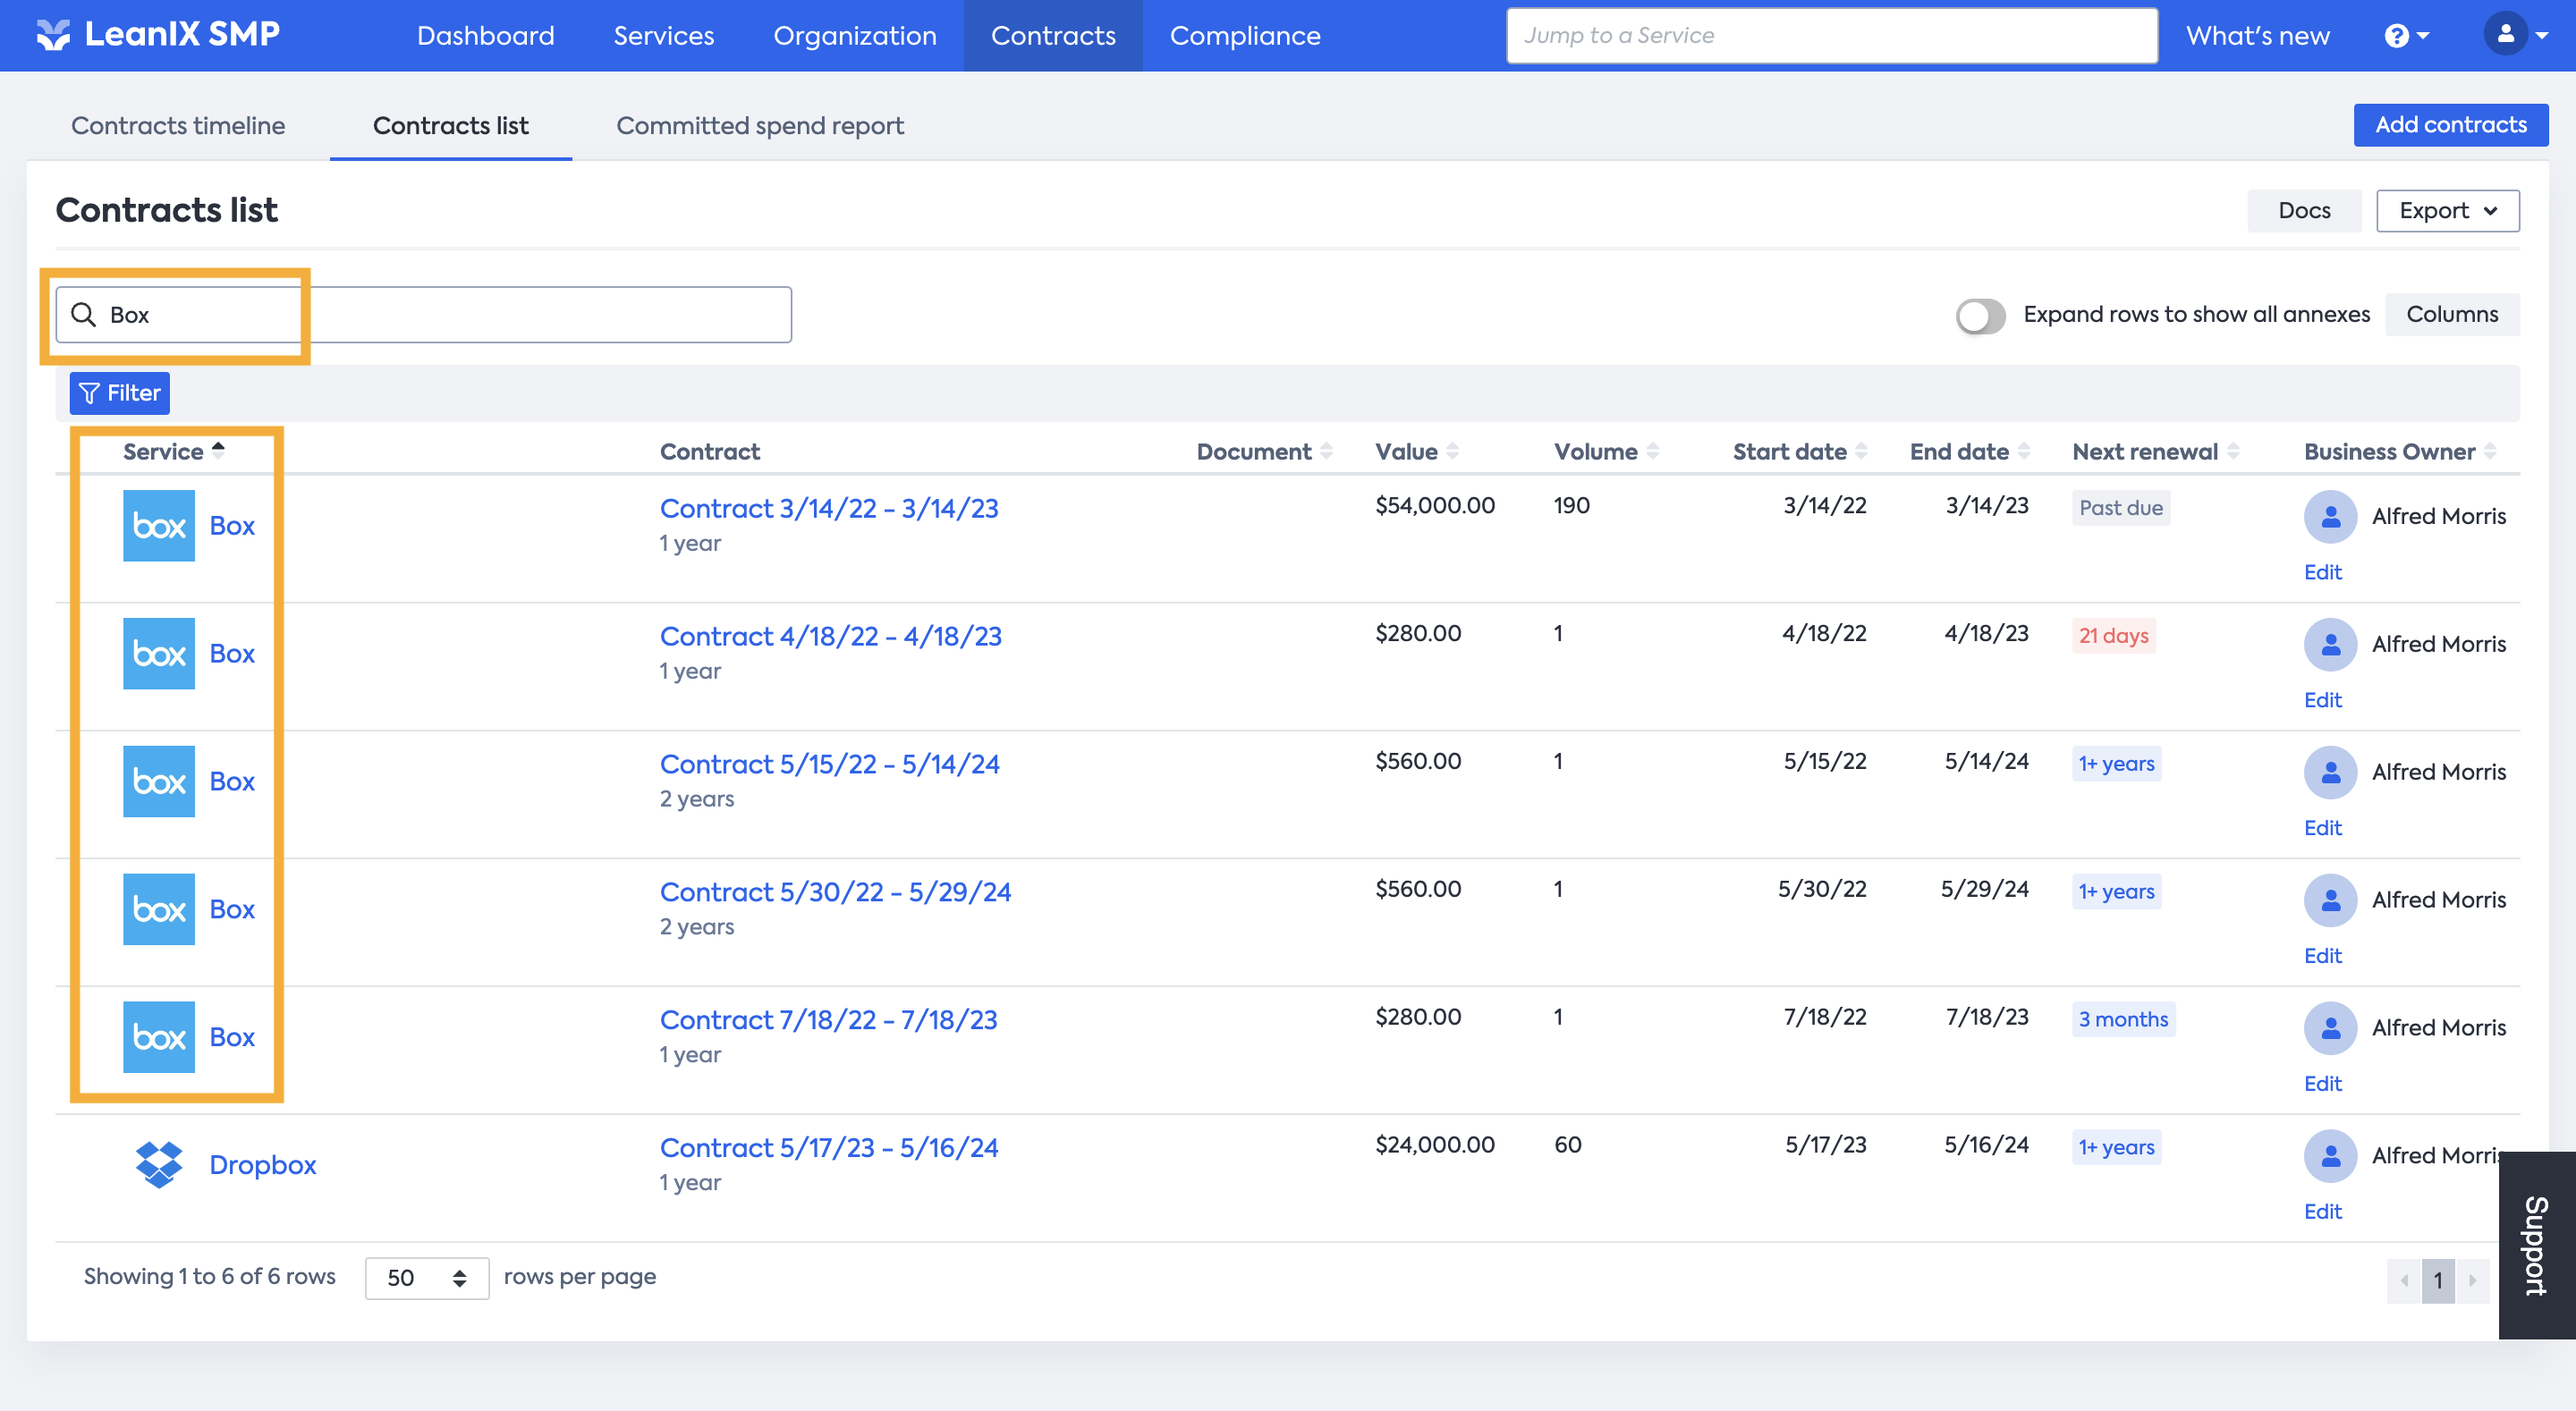Sort by Value column arrows
Screen dimensions: 2576x1411
(1452, 452)
